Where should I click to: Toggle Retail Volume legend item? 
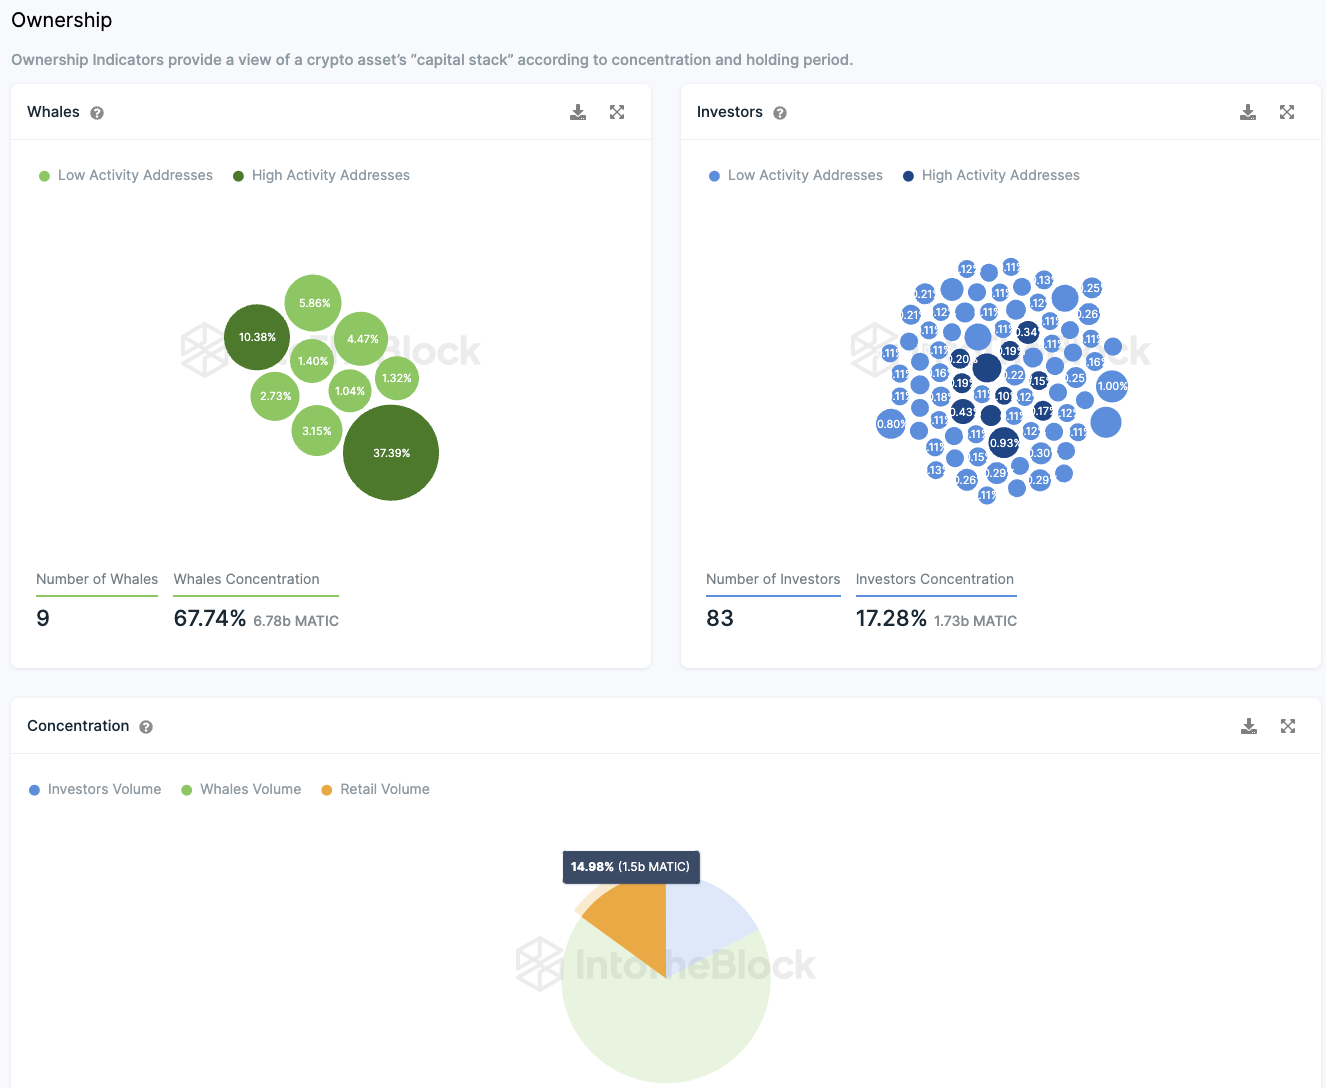pyautogui.click(x=375, y=789)
